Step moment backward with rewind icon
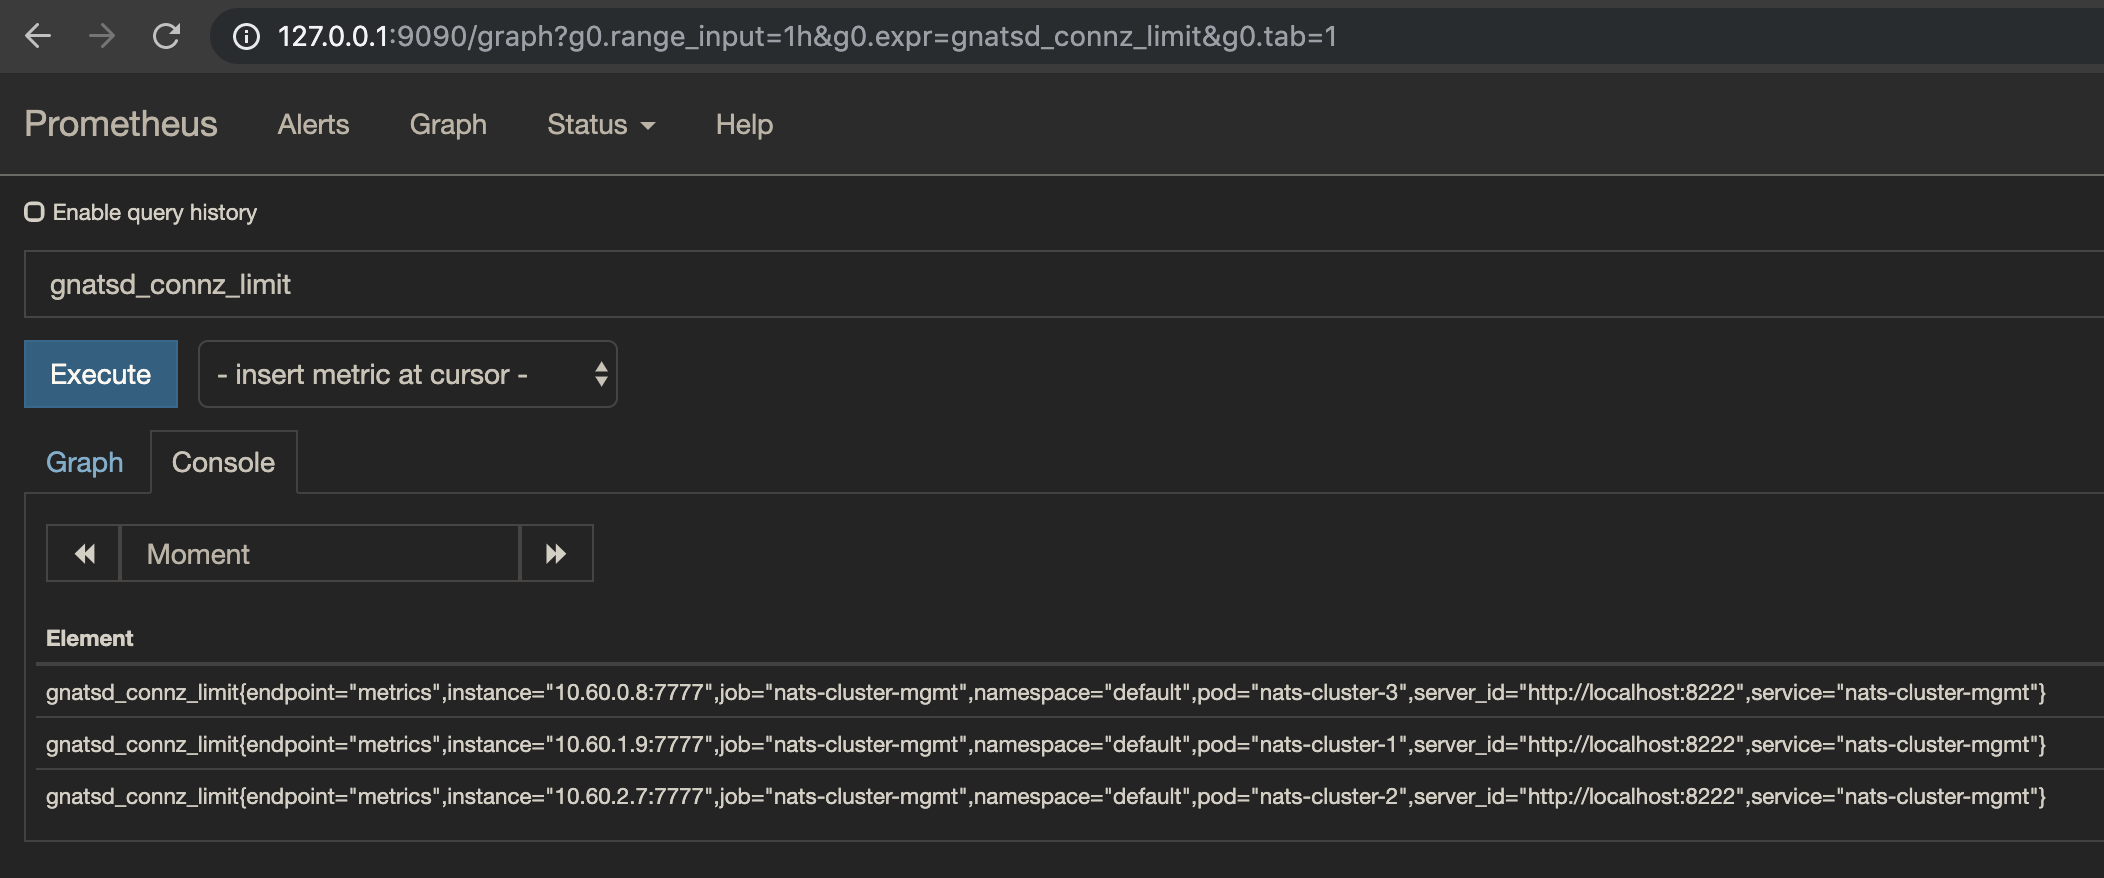This screenshot has width=2104, height=878. (84, 553)
